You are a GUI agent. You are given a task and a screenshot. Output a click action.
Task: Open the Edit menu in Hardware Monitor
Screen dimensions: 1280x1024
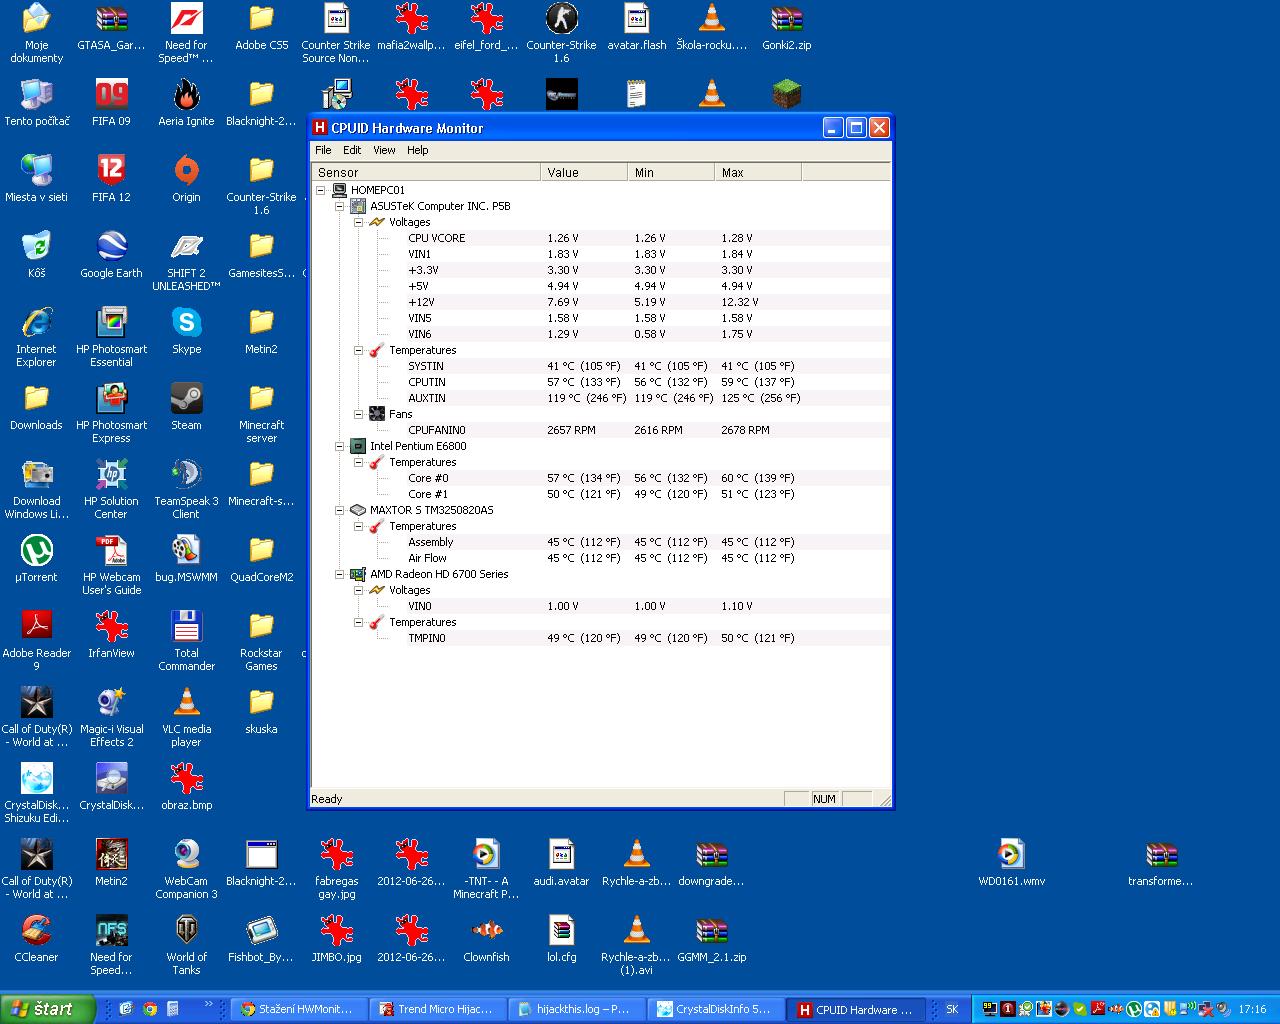coord(352,150)
